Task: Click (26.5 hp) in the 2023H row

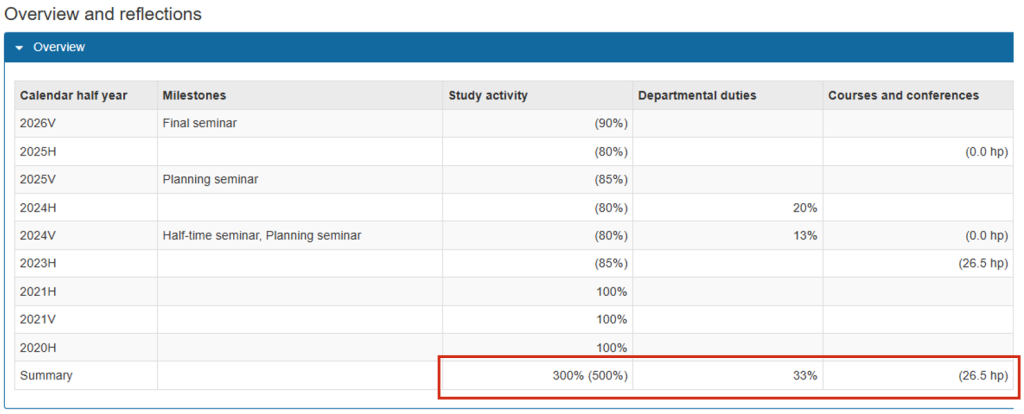Action: click(x=984, y=264)
